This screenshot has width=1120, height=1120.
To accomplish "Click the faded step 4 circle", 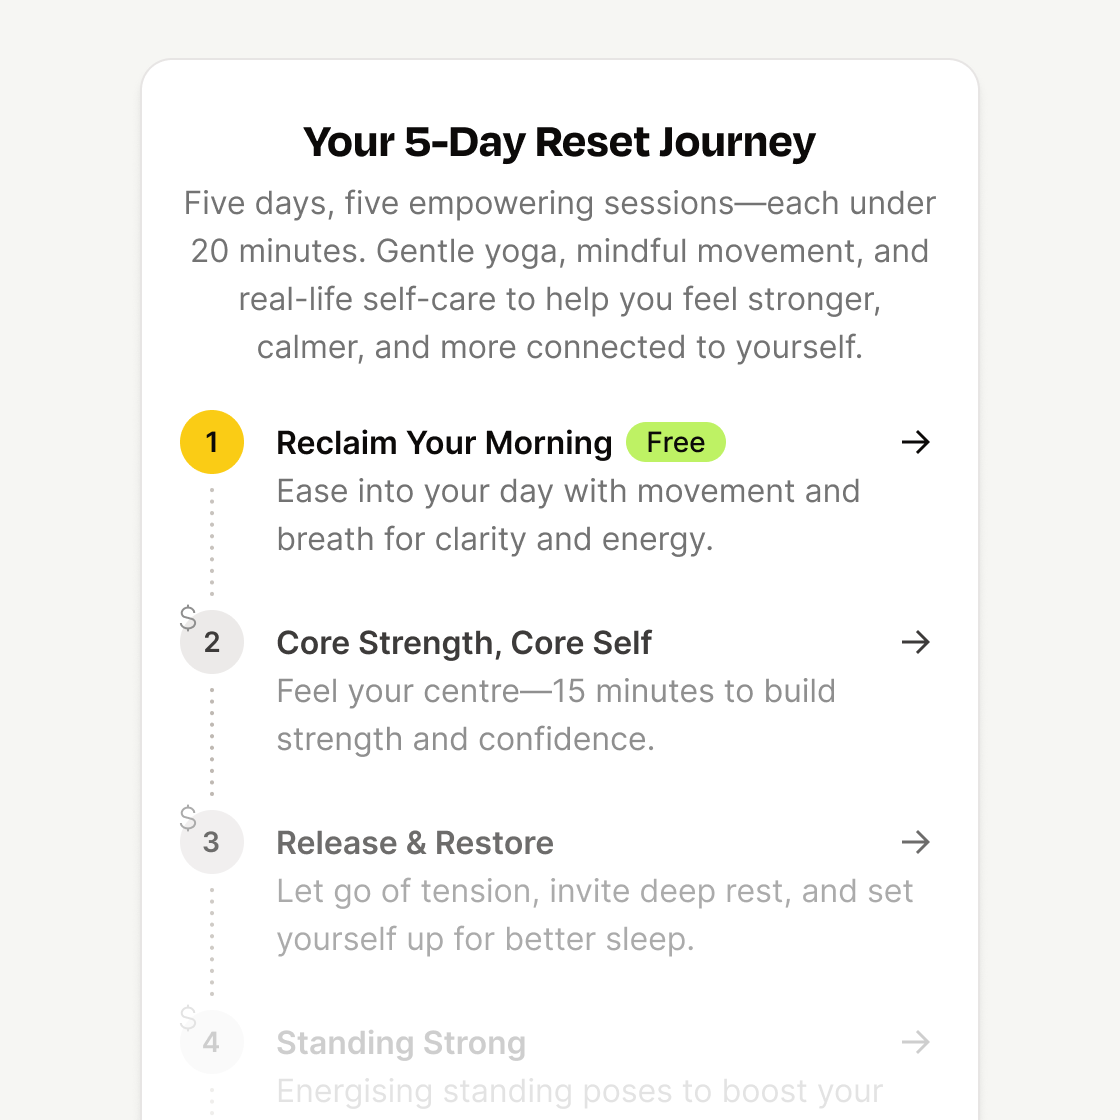I will pyautogui.click(x=212, y=1042).
